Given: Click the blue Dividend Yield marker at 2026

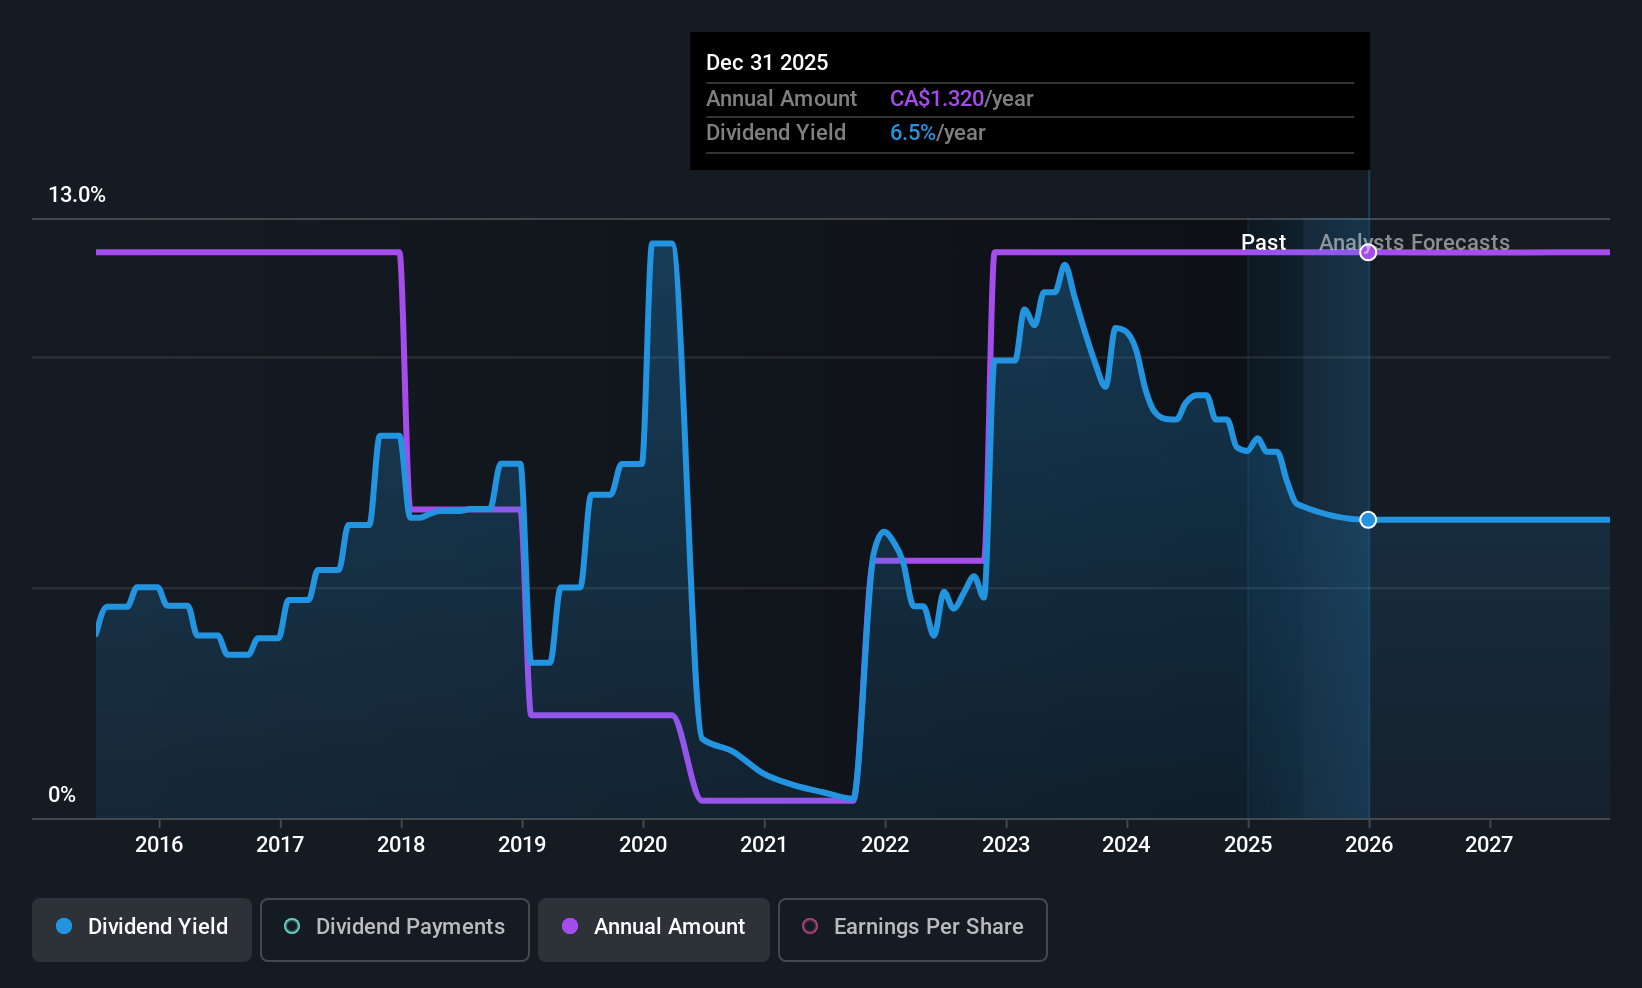Looking at the screenshot, I should click(x=1368, y=520).
